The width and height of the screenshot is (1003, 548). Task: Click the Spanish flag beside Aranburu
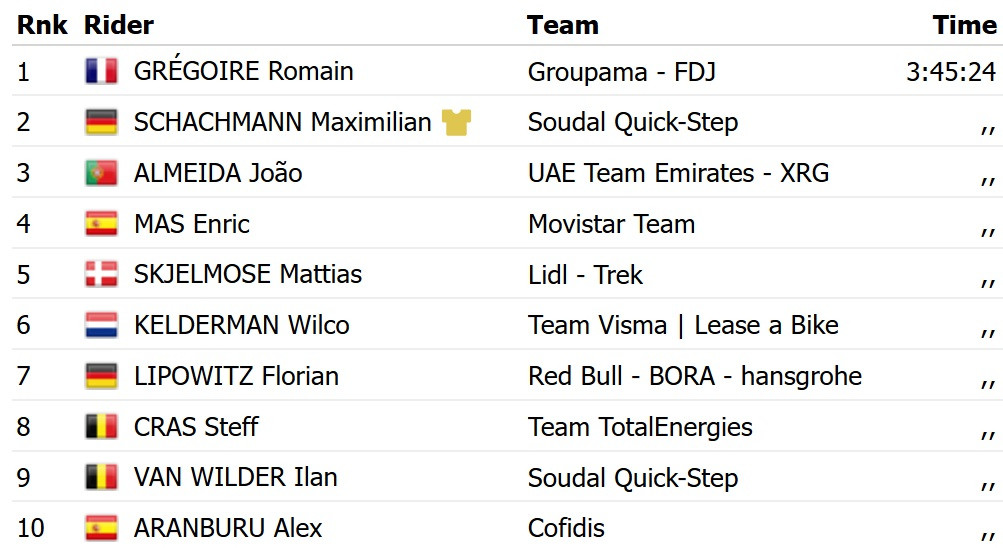[x=101, y=528]
